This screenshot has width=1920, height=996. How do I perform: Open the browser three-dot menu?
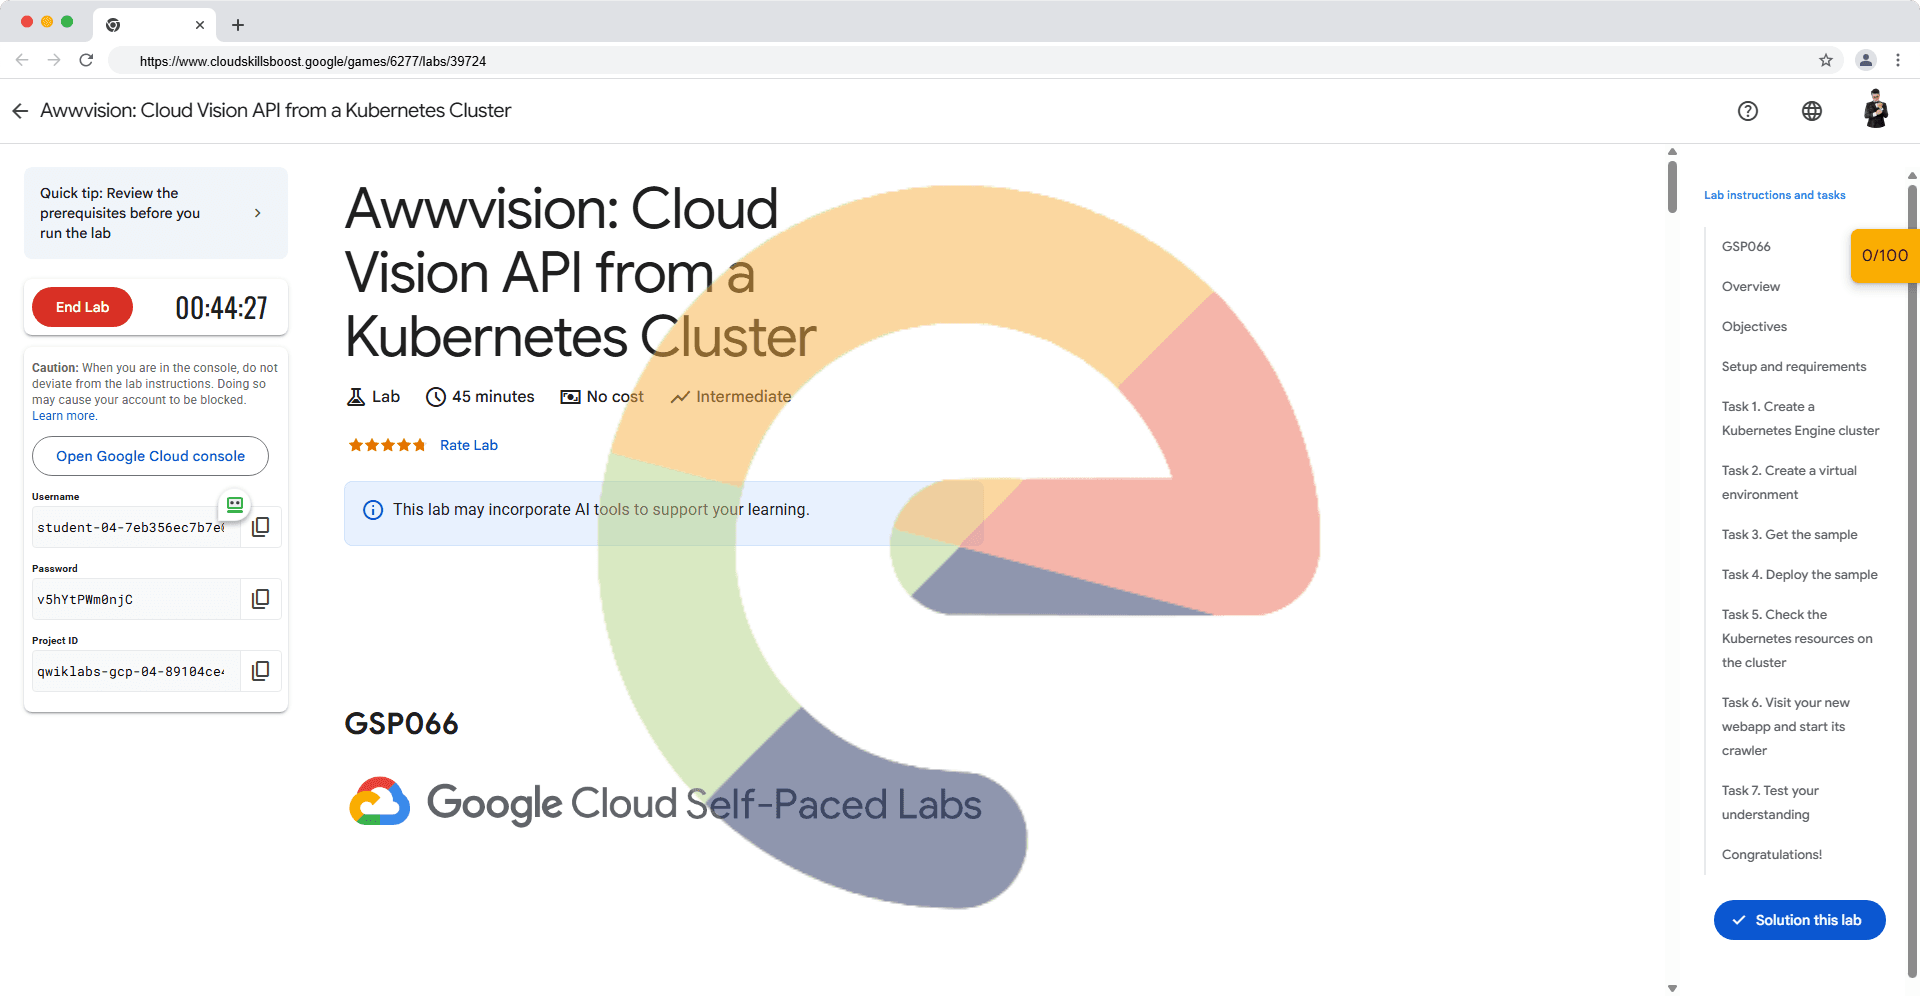point(1897,61)
